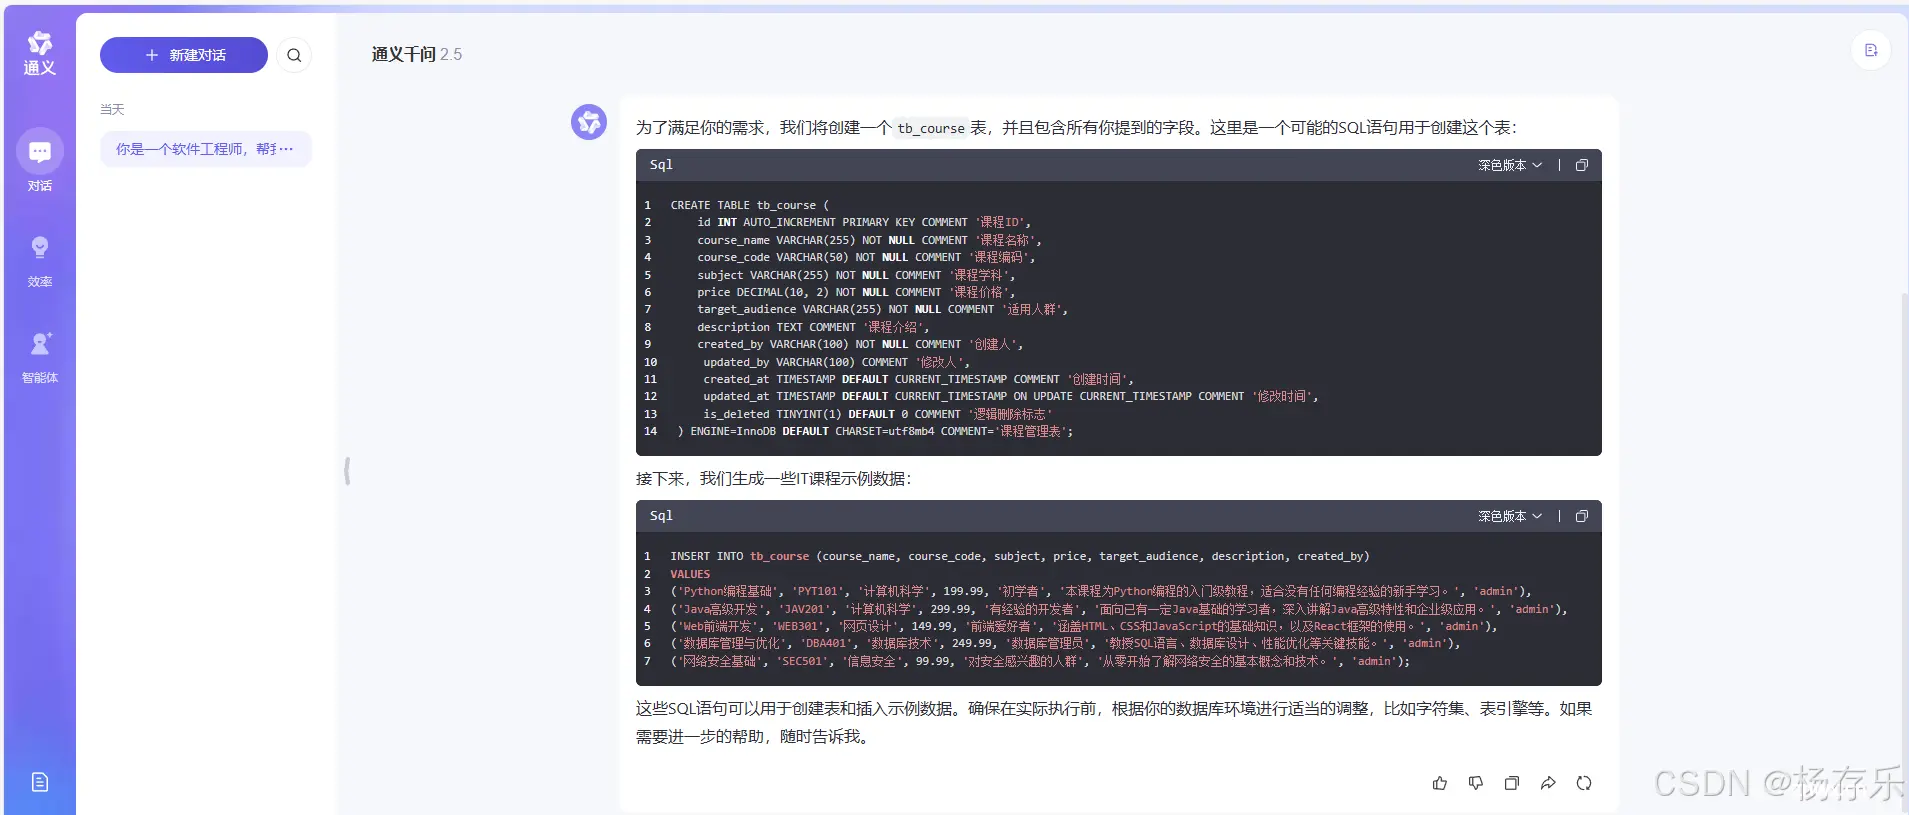Click the Sql label of first code block
This screenshot has width=1909, height=815.
click(x=661, y=165)
